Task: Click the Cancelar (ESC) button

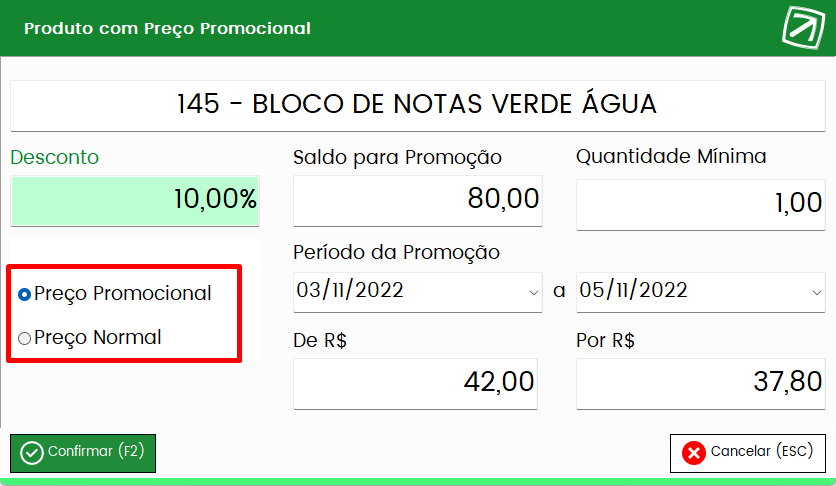Action: click(748, 453)
